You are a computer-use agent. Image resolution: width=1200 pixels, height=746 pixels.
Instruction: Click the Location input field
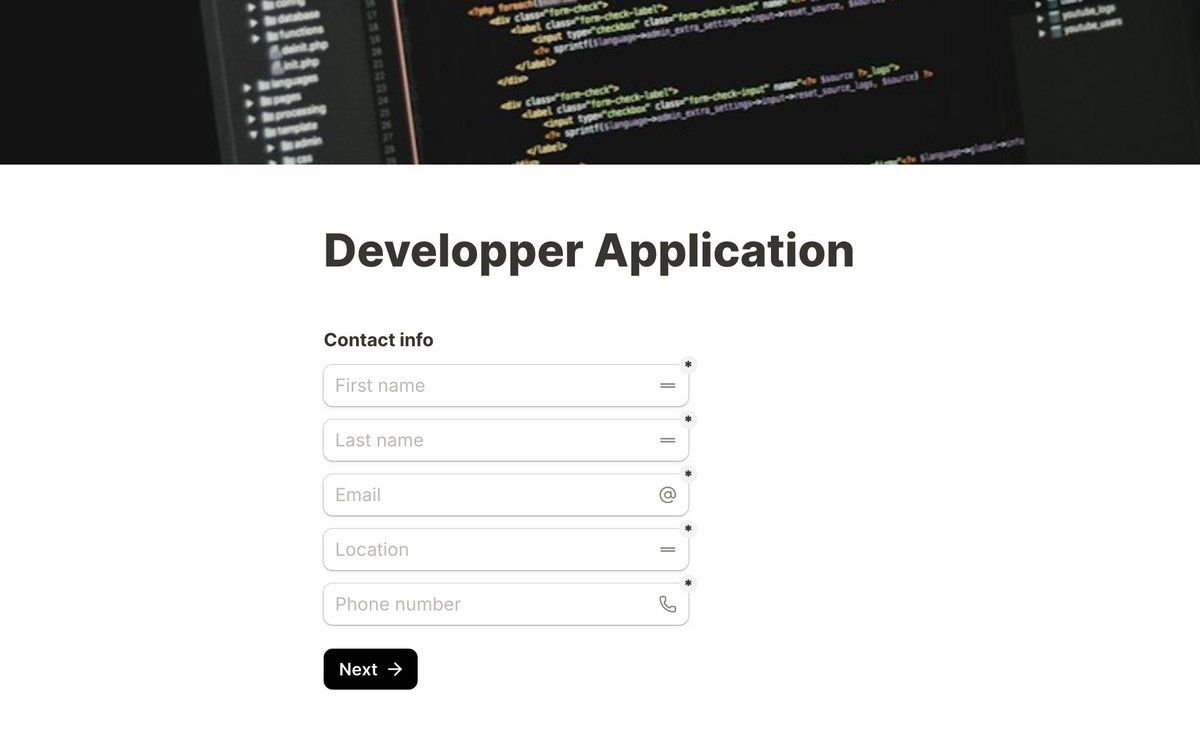[506, 549]
